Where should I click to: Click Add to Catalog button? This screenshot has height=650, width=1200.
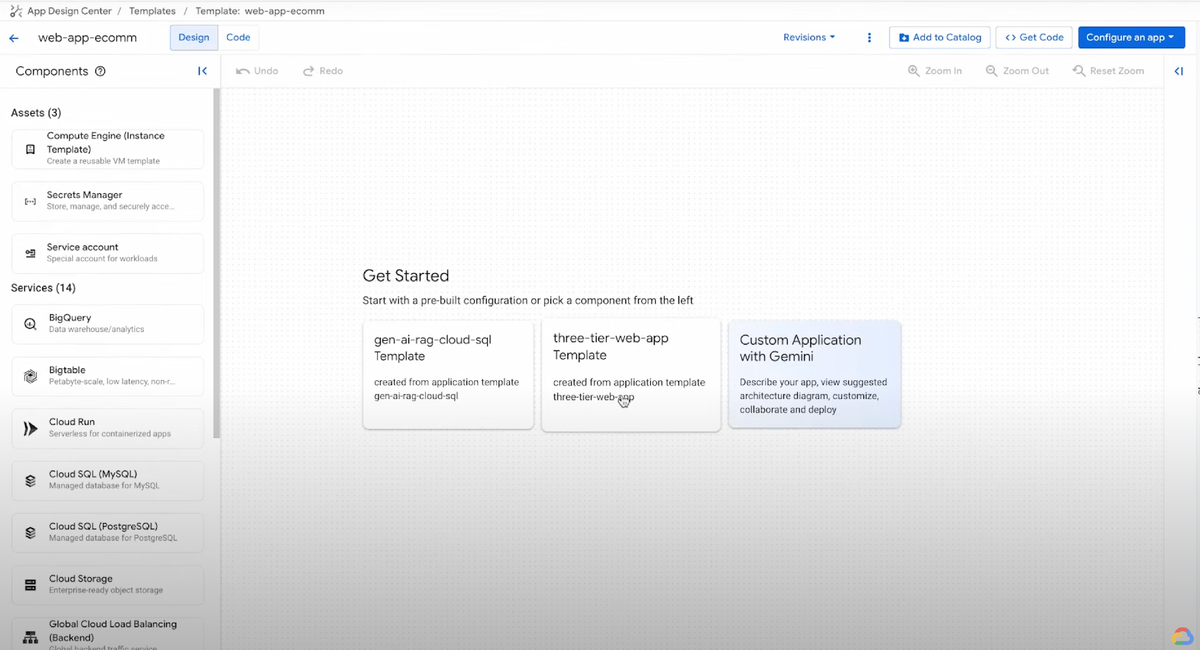(x=940, y=37)
